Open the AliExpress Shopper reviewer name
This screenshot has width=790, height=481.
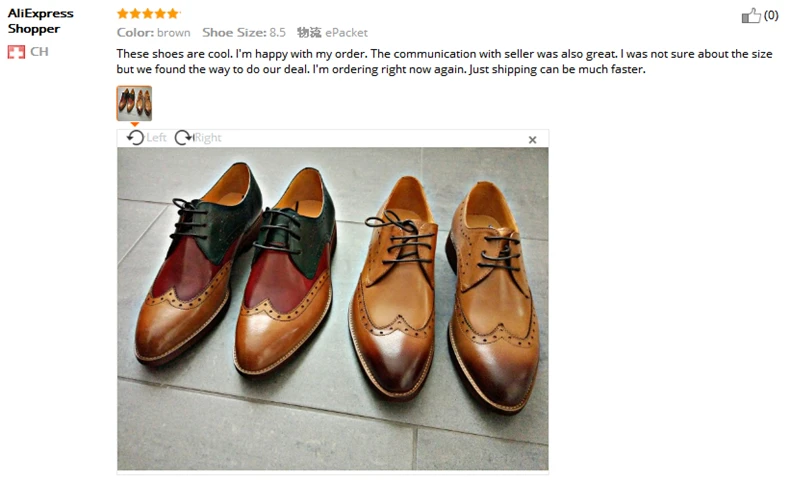(40, 21)
